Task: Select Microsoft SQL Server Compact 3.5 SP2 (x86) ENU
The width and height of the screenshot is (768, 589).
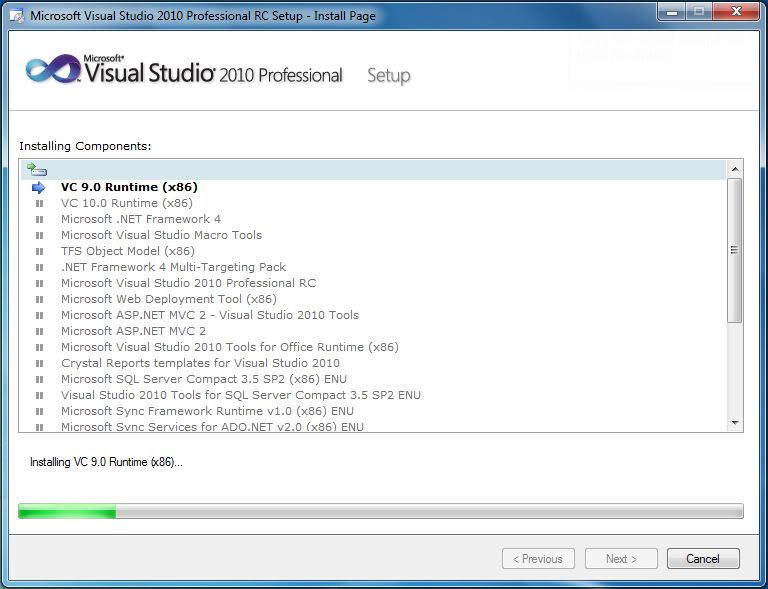Action: tap(204, 379)
